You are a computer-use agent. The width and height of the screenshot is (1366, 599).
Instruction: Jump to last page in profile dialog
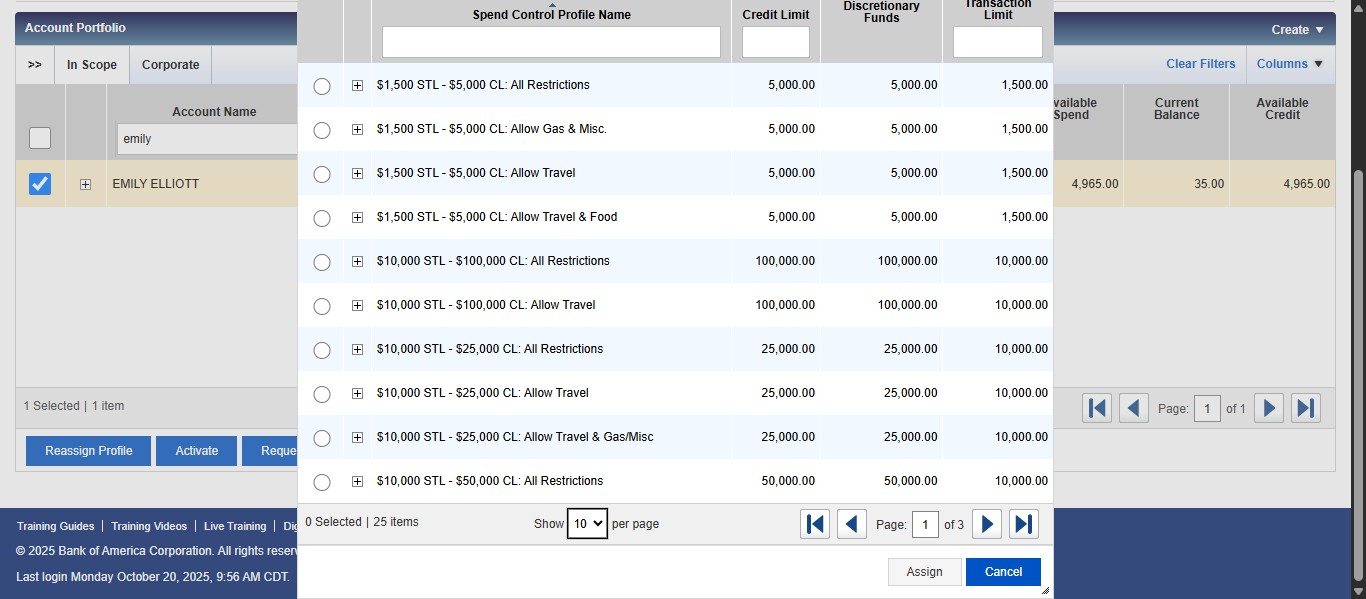tap(1023, 524)
